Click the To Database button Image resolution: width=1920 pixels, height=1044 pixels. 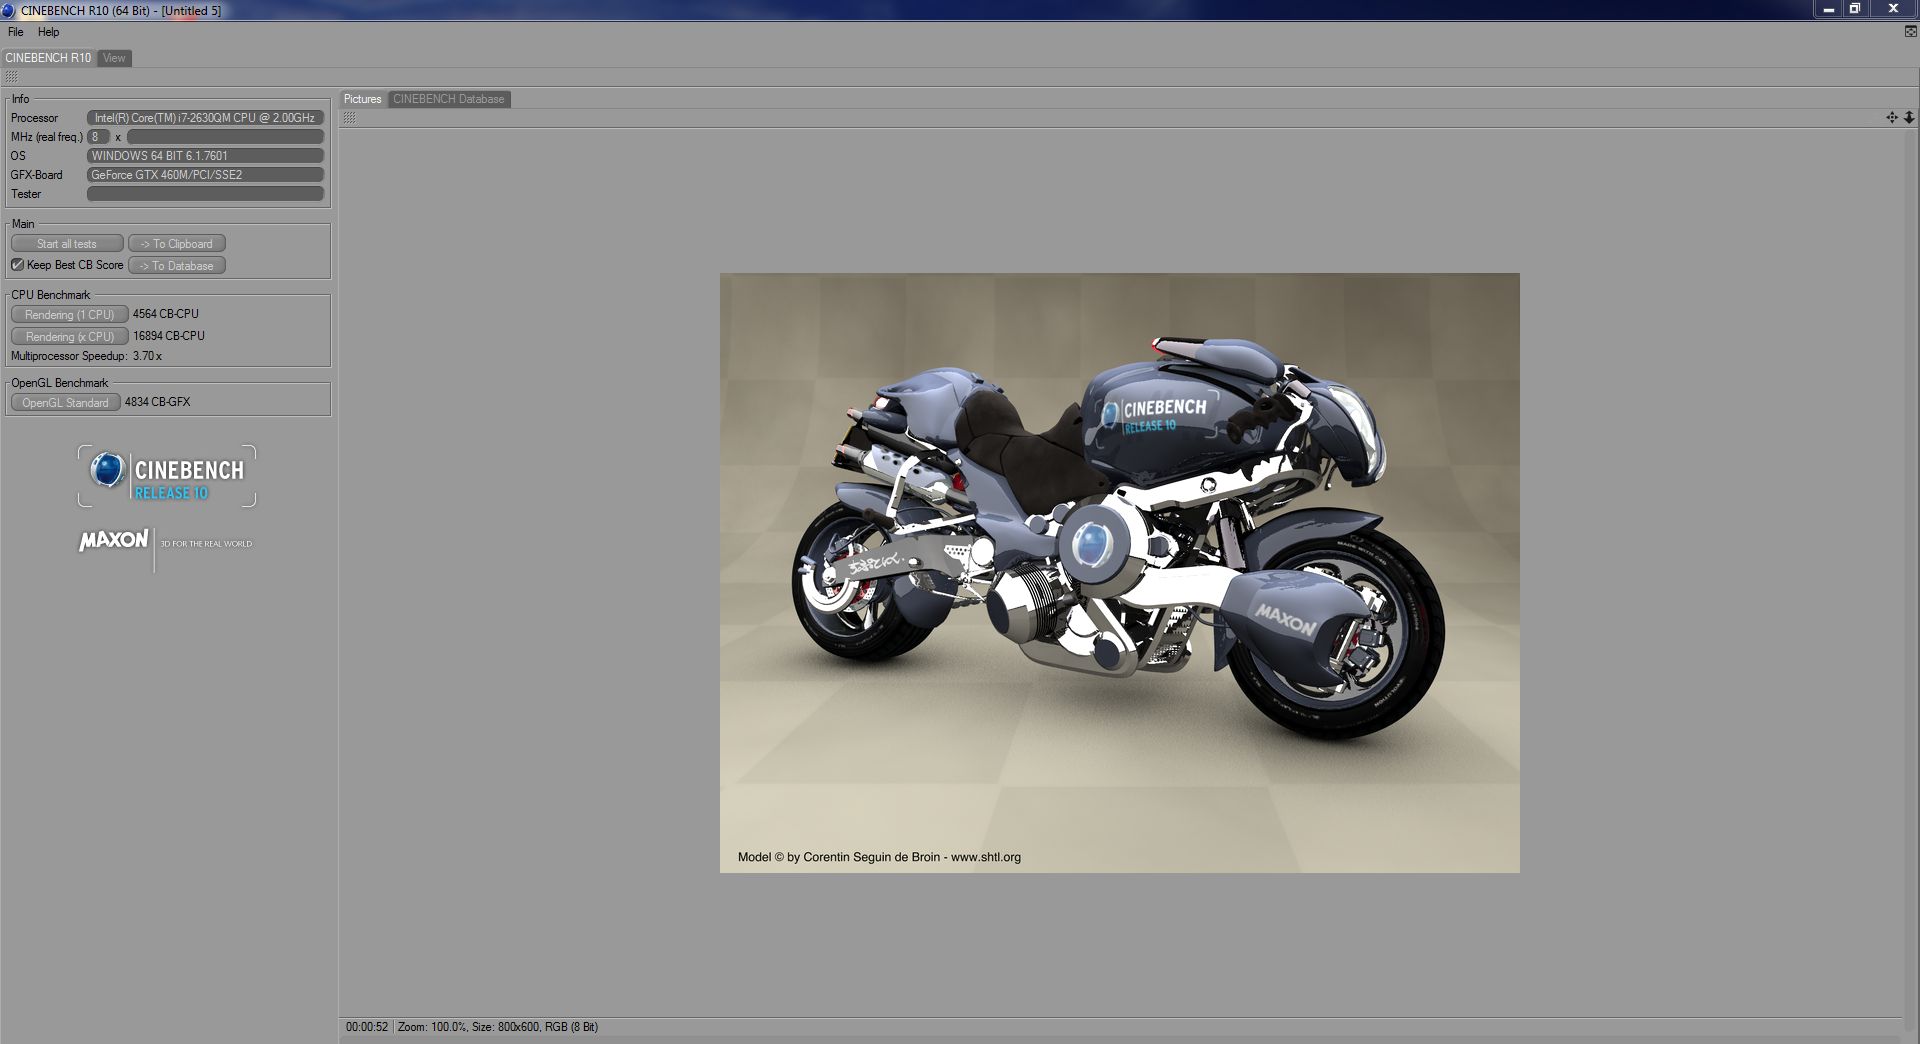(177, 266)
